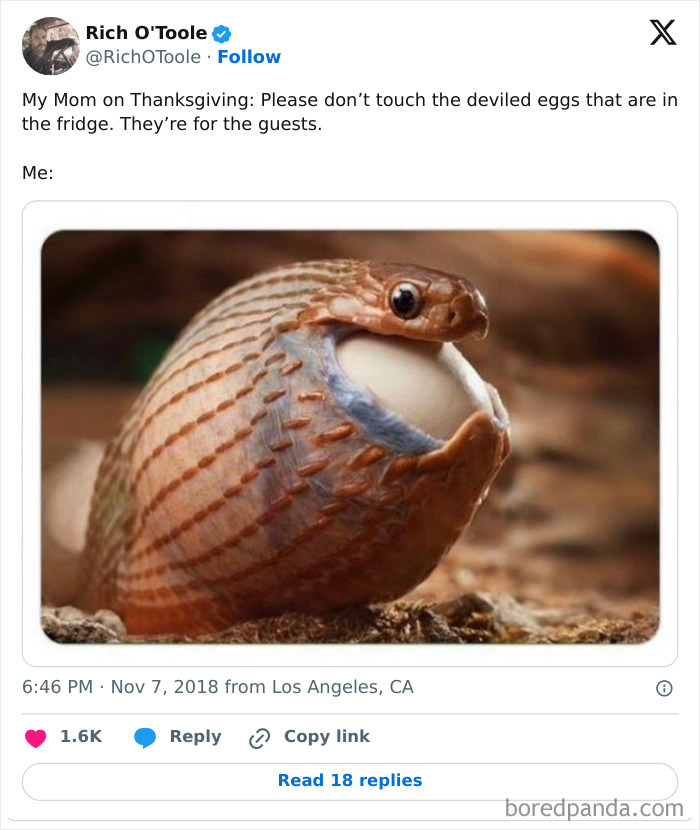Image resolution: width=700 pixels, height=830 pixels.
Task: Click the Reply speech-bubble icon
Action: coord(147,737)
